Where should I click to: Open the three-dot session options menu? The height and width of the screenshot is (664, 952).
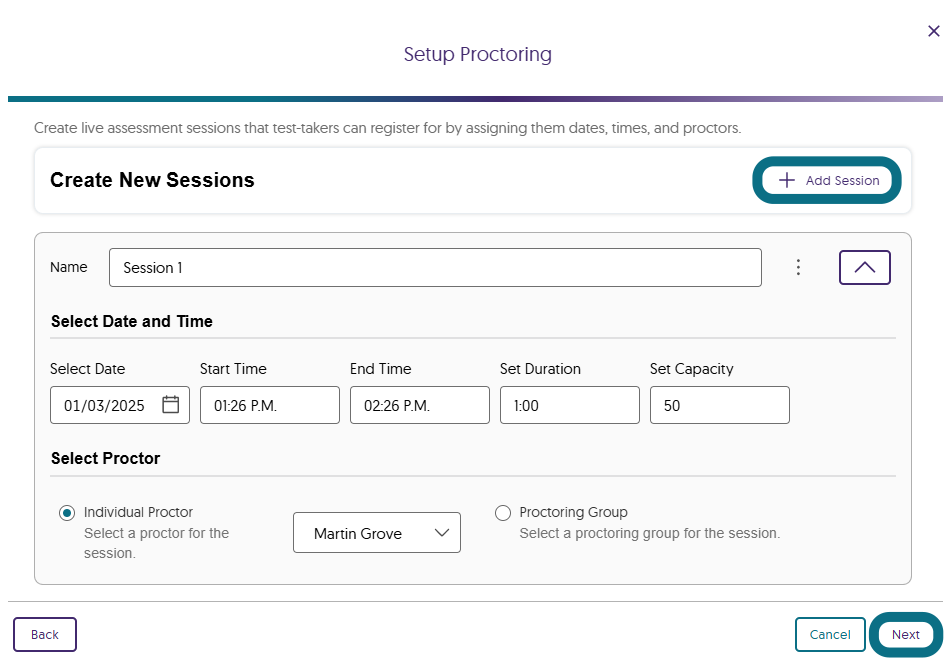coord(798,267)
